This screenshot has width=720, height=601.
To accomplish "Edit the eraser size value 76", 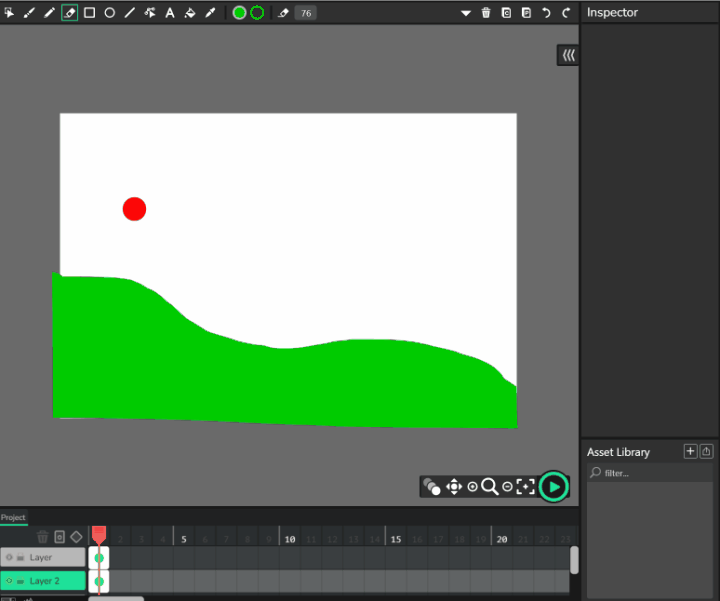I will click(x=306, y=13).
